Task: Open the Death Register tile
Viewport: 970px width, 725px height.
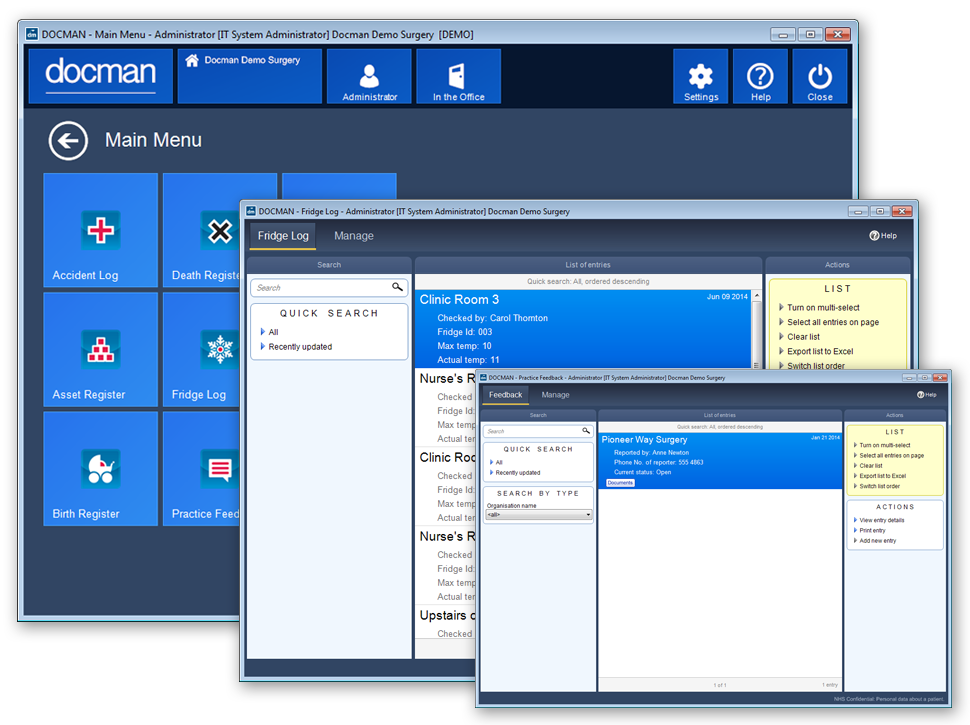Action: [202, 230]
